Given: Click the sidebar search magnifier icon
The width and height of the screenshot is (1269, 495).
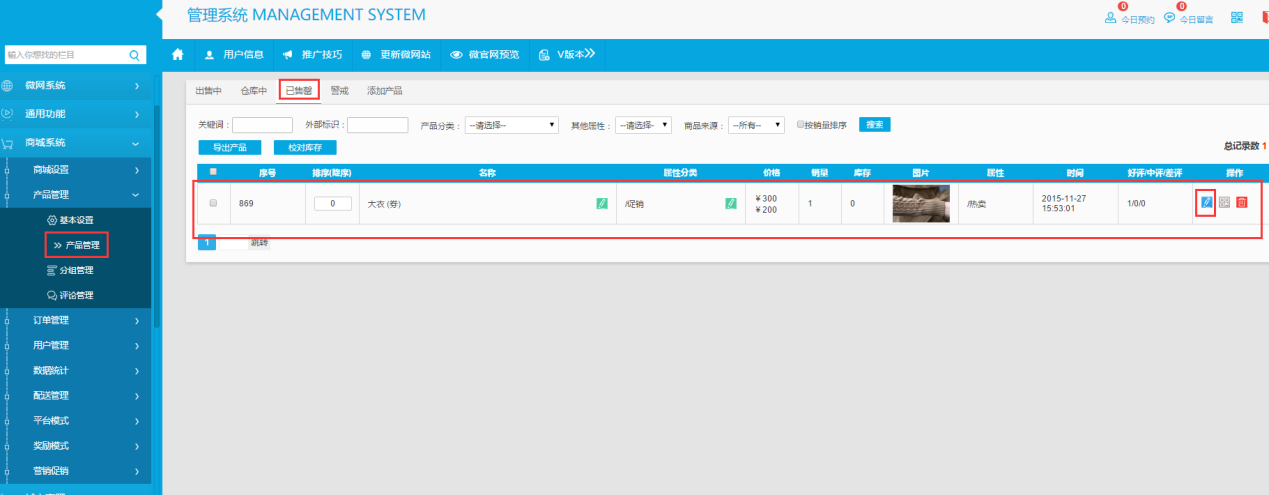Looking at the screenshot, I should point(135,54).
